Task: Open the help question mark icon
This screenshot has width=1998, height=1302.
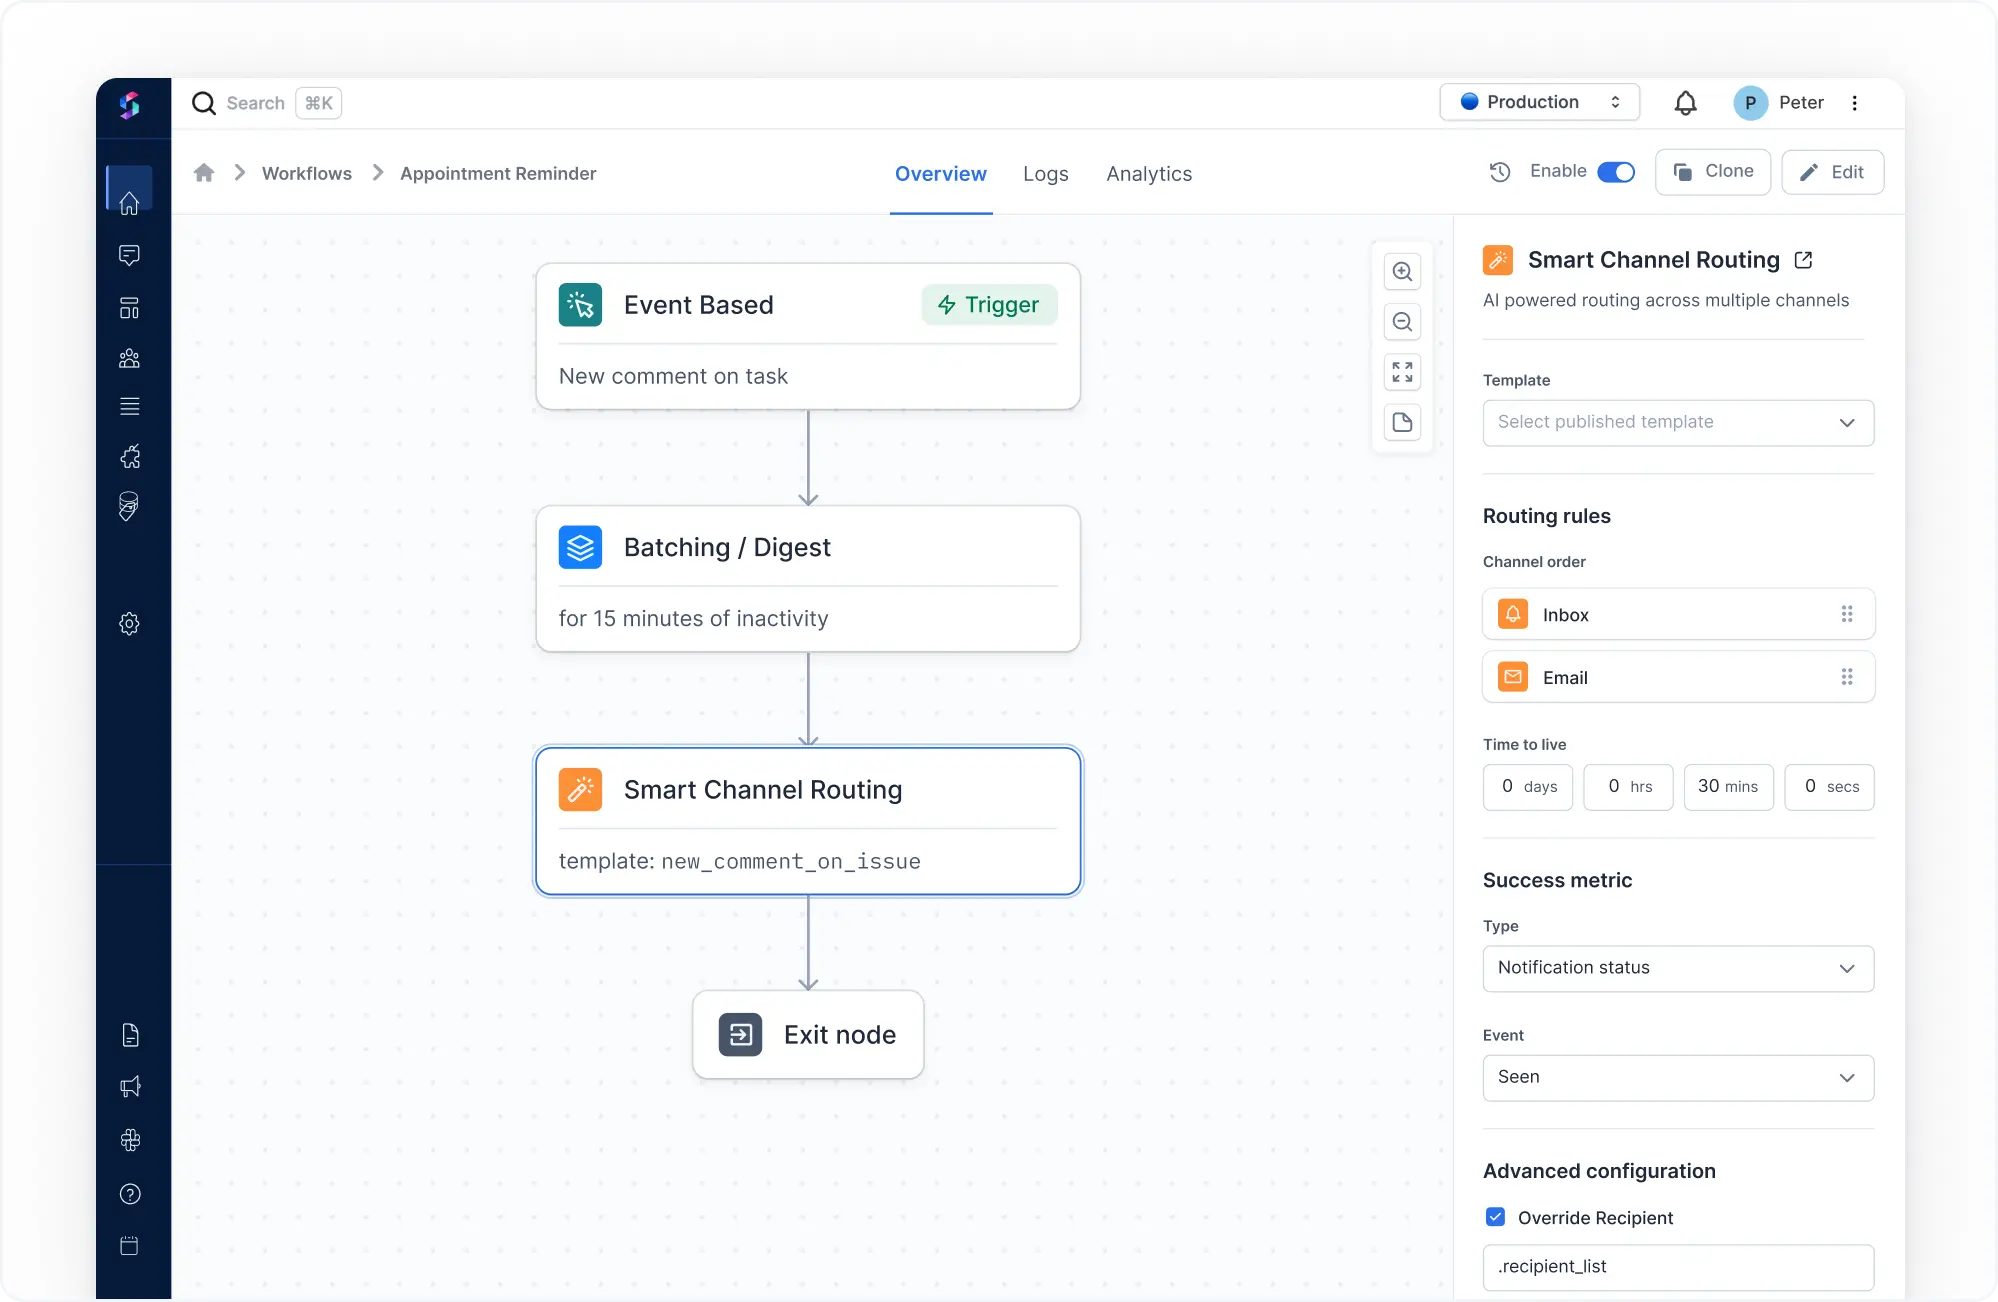Action: pyautogui.click(x=129, y=1194)
